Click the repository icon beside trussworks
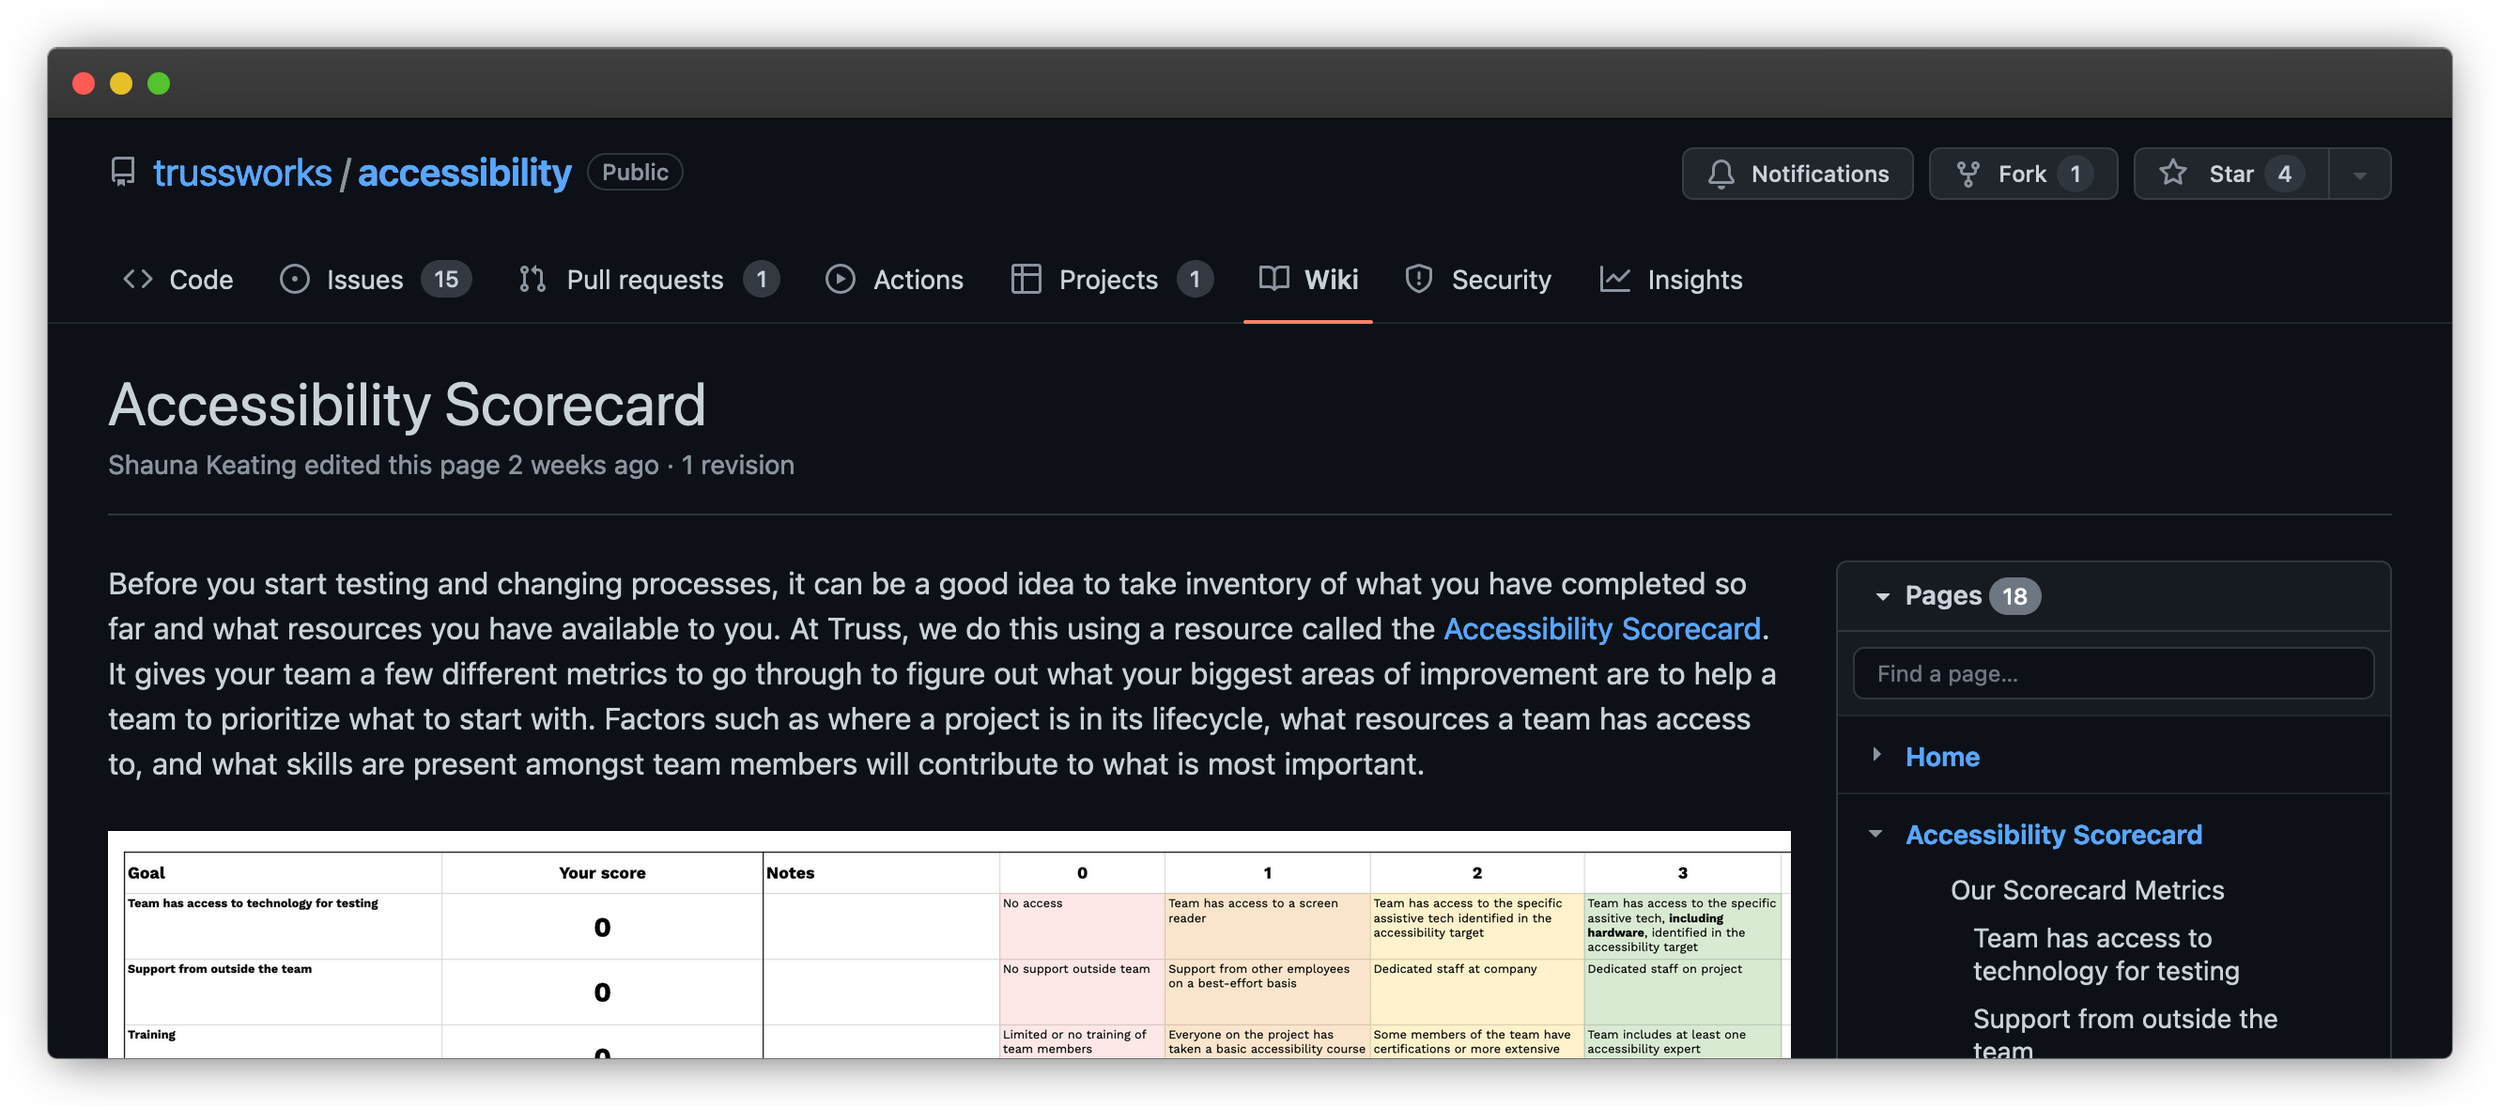This screenshot has height=1106, width=2500. 122,172
